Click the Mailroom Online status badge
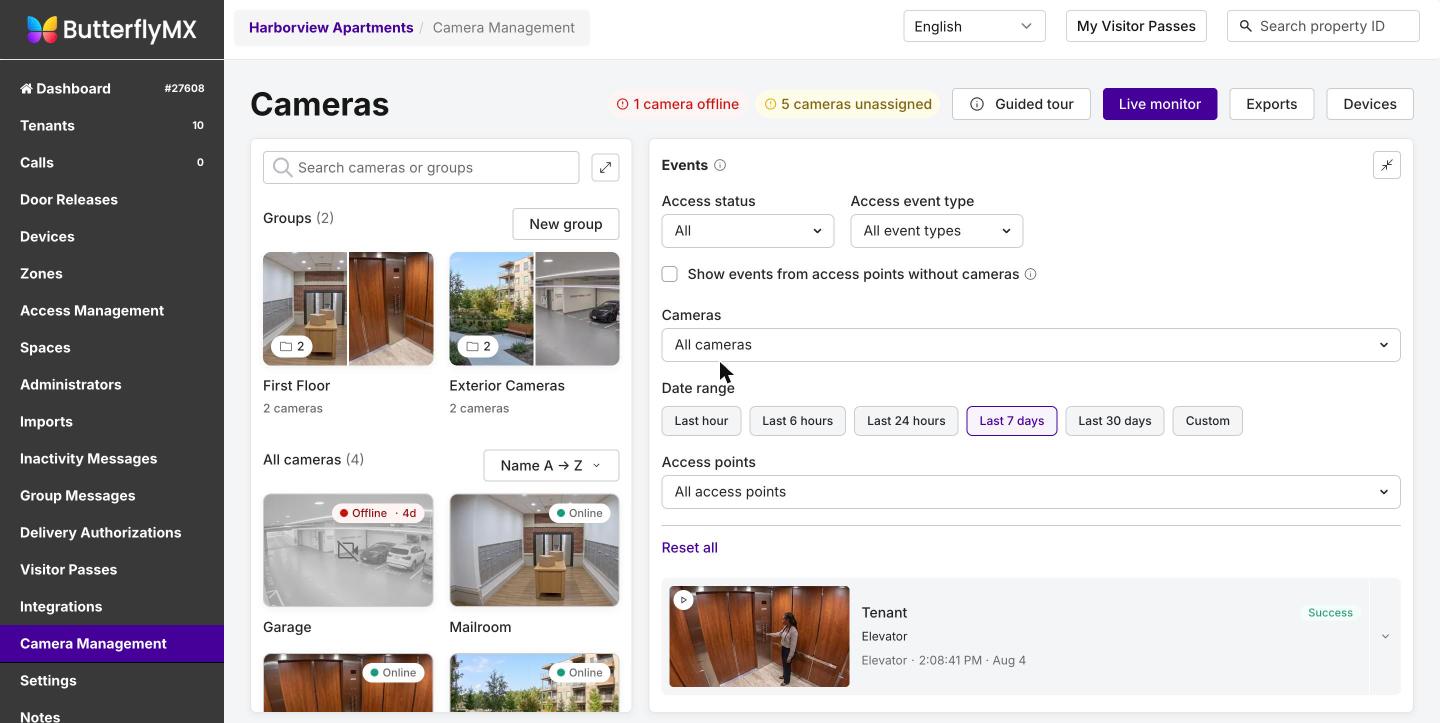 coord(580,513)
